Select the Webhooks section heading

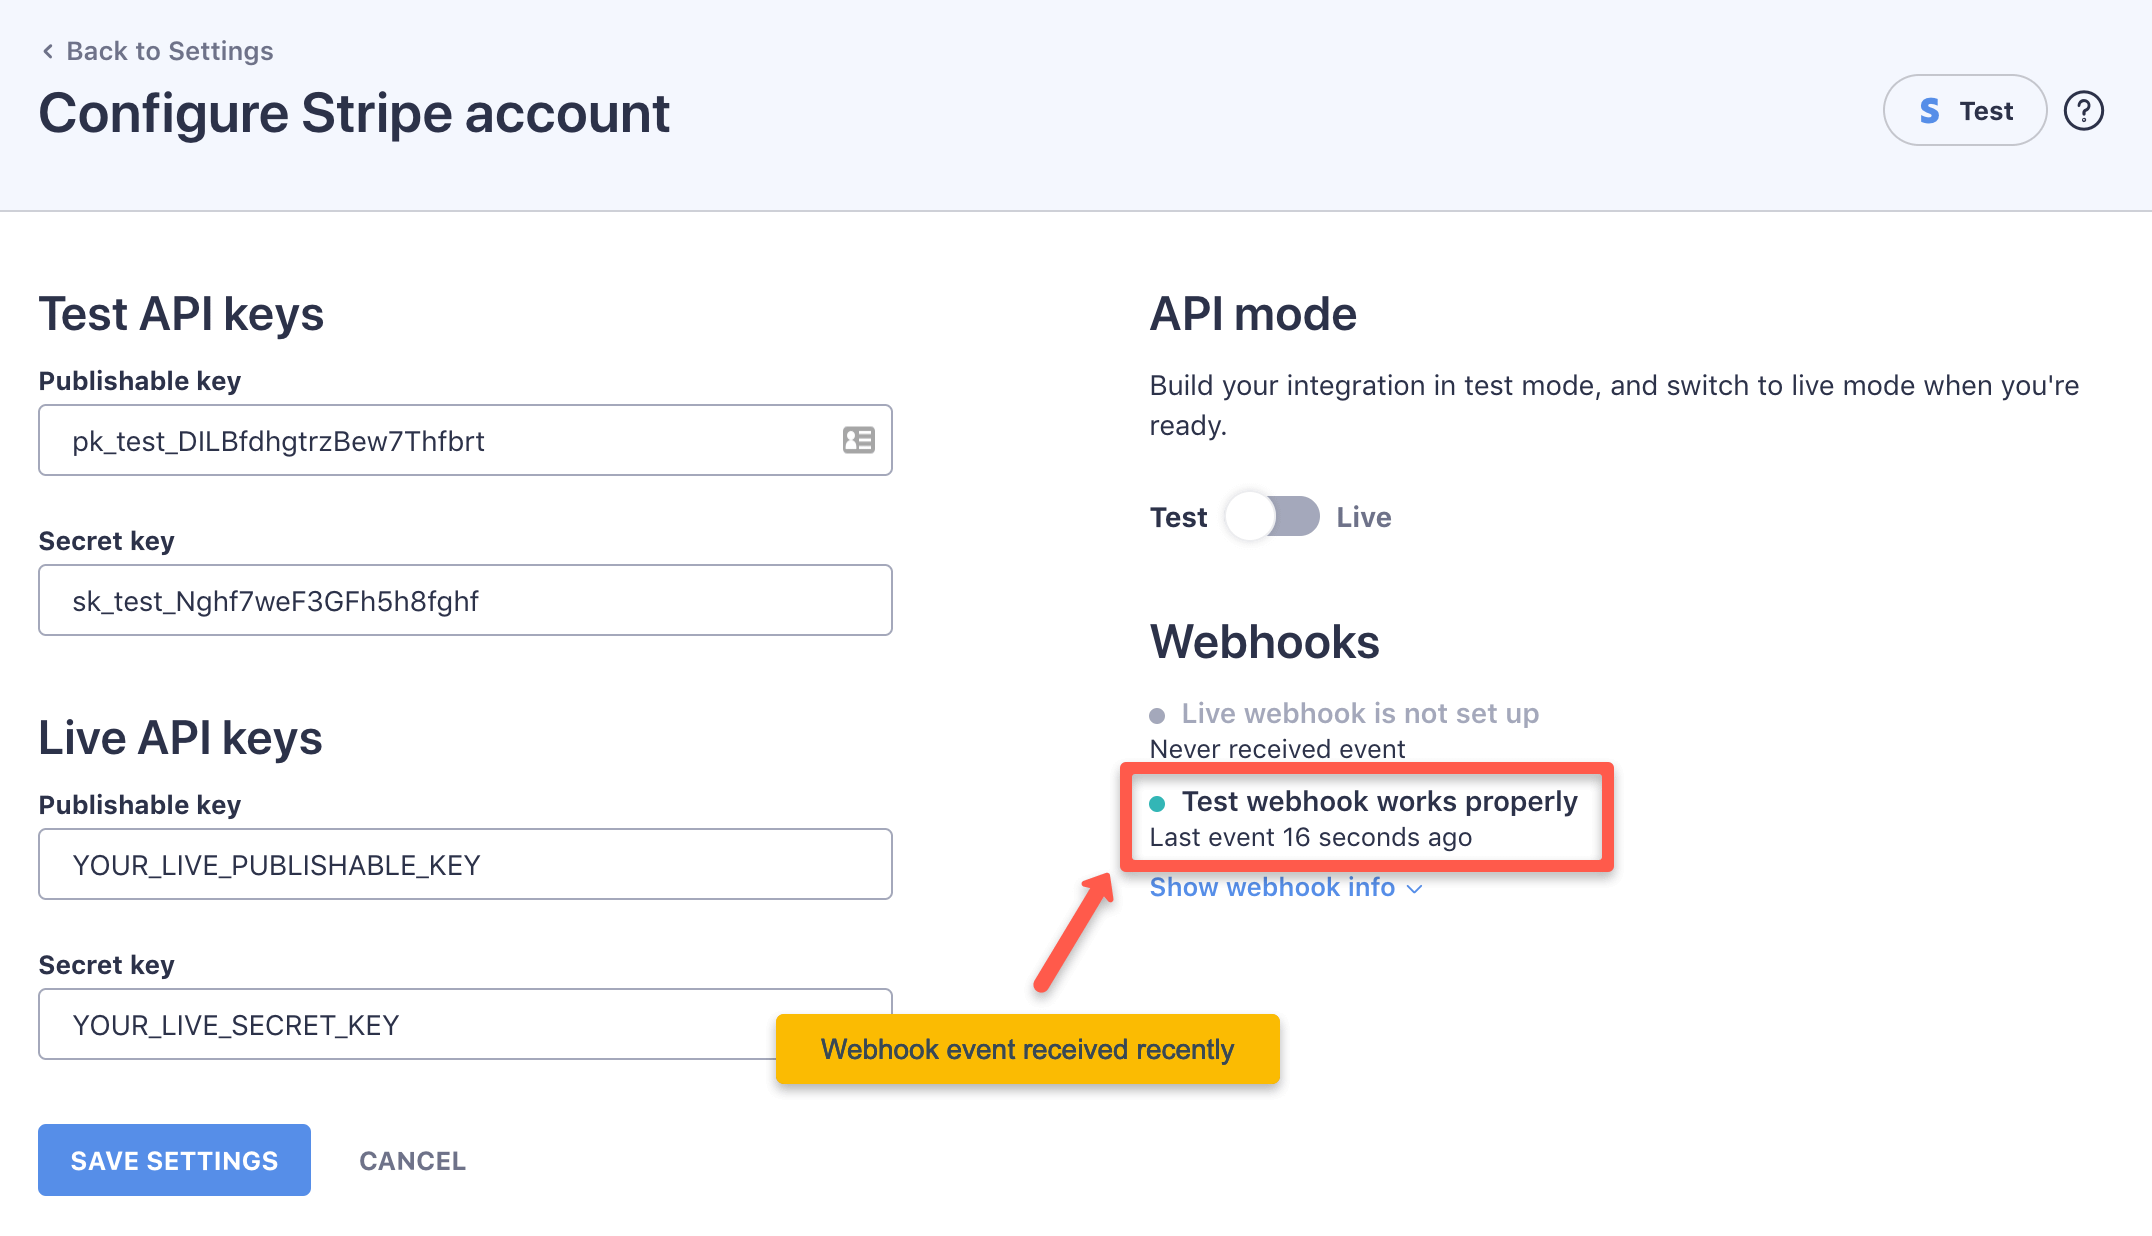(1264, 643)
